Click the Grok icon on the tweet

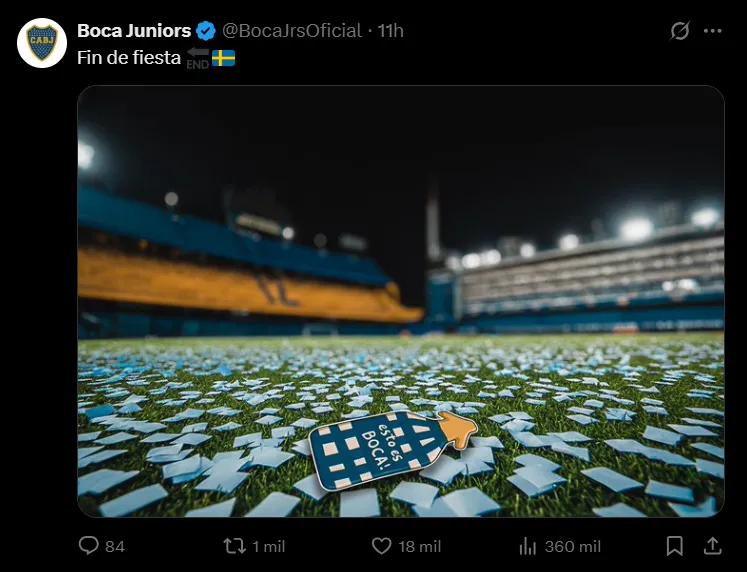[x=679, y=31]
